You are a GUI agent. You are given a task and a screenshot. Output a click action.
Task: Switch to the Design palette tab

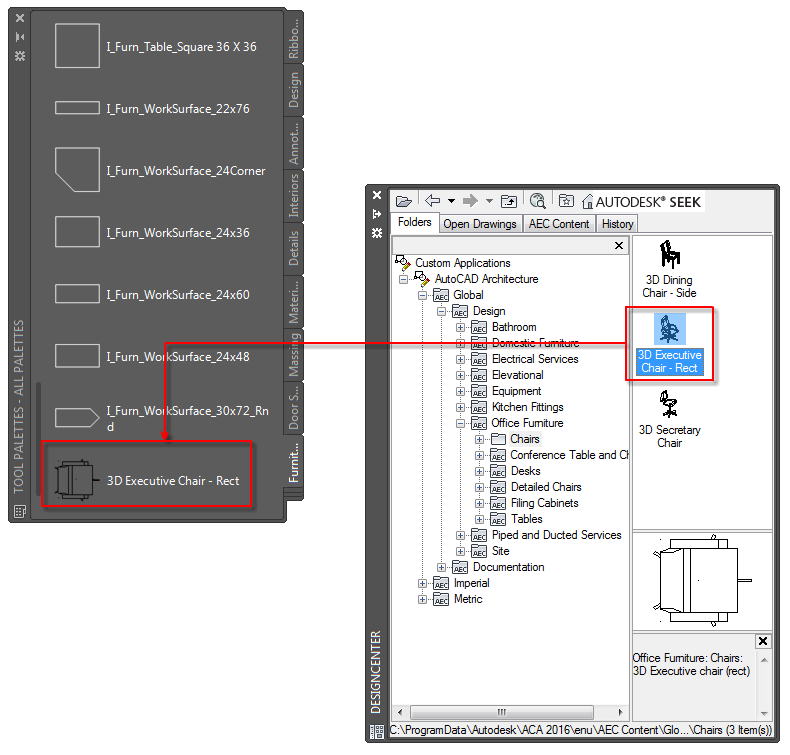pos(294,90)
